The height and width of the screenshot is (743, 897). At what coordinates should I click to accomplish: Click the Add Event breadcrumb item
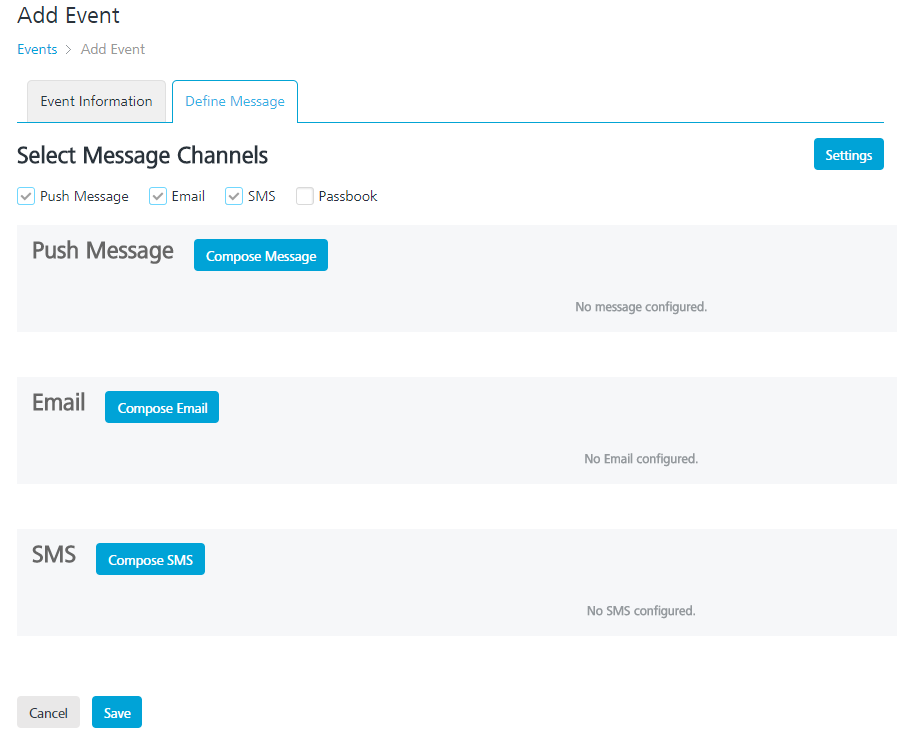(x=113, y=49)
